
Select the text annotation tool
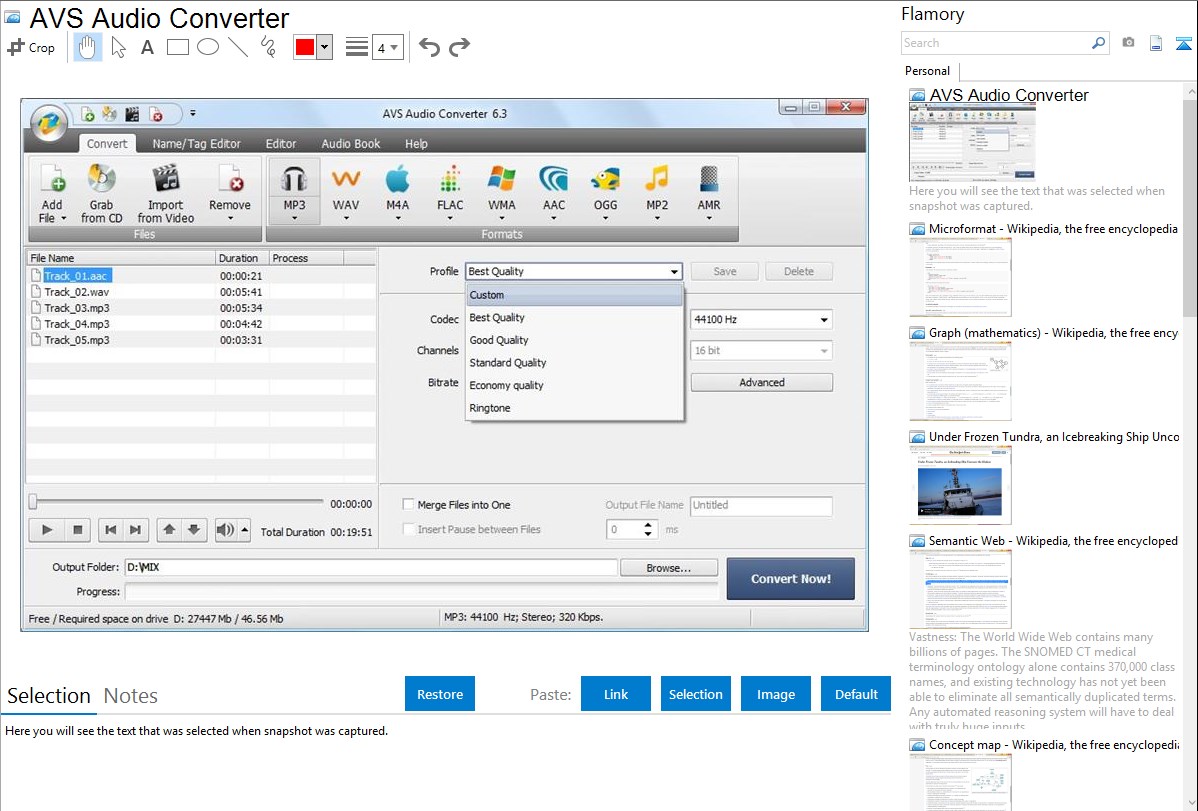pos(147,47)
